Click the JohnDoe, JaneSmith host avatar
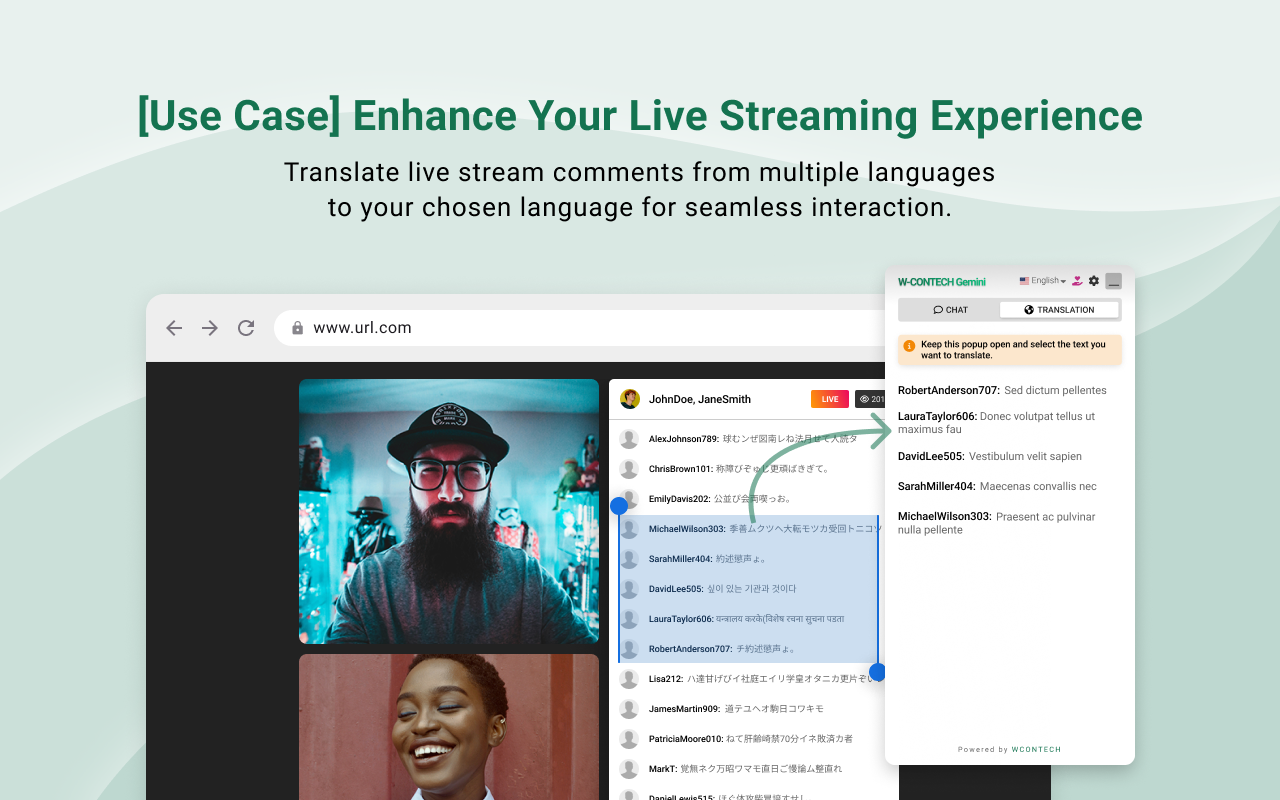This screenshot has width=1280, height=800. coord(630,399)
